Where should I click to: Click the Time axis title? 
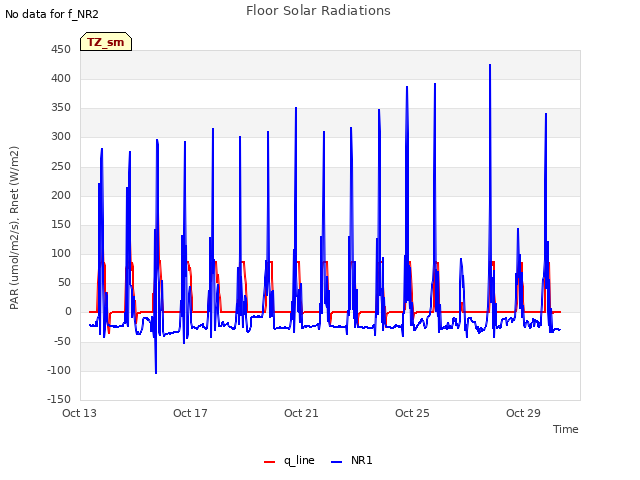click(566, 429)
